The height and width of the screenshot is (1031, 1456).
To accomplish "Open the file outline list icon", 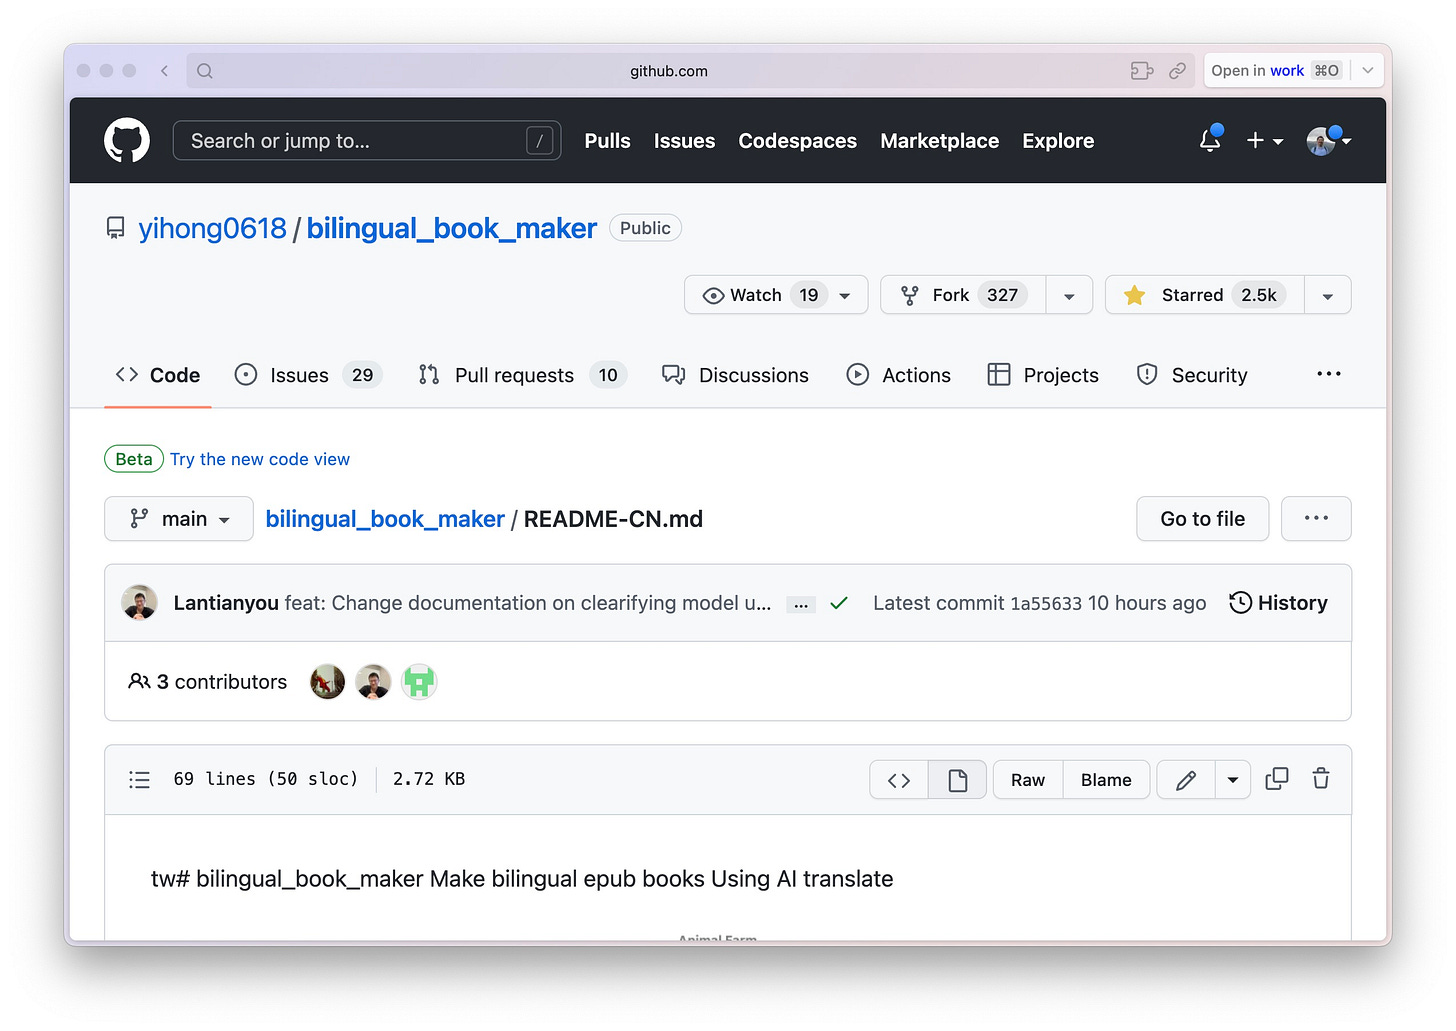I will tap(139, 779).
